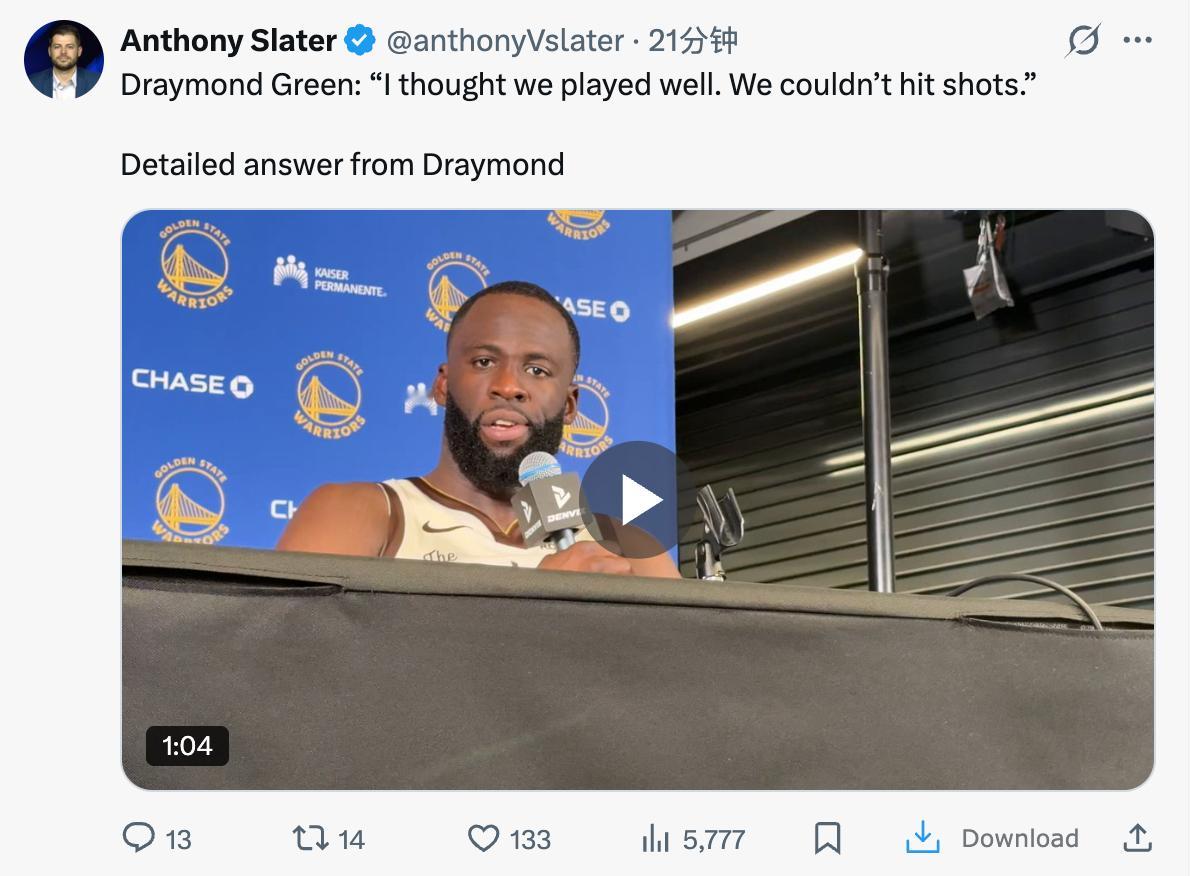Image resolution: width=1194 pixels, height=876 pixels.
Task: Click the download arrow icon
Action: 922,837
